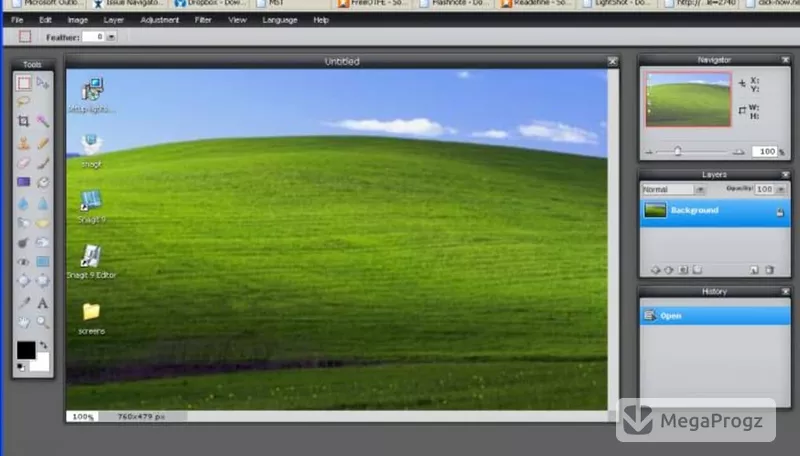Viewport: 800px width, 456px height.
Task: Select the Zoom magnifier tool
Action: point(43,322)
